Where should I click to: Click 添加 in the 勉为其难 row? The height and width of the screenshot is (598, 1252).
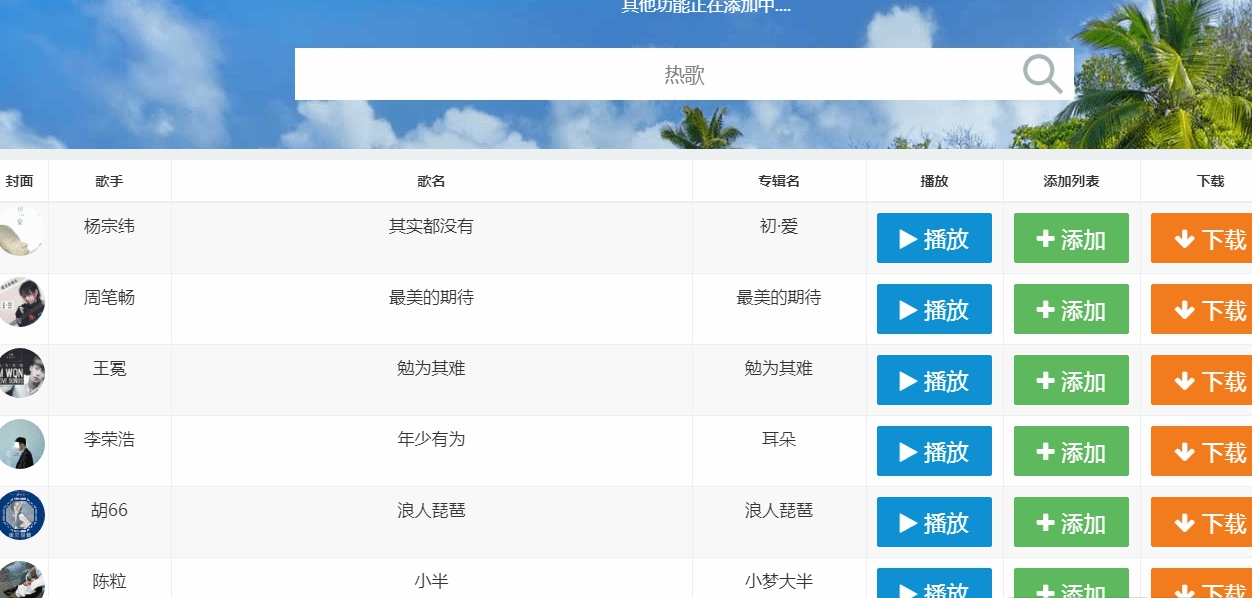click(1071, 380)
